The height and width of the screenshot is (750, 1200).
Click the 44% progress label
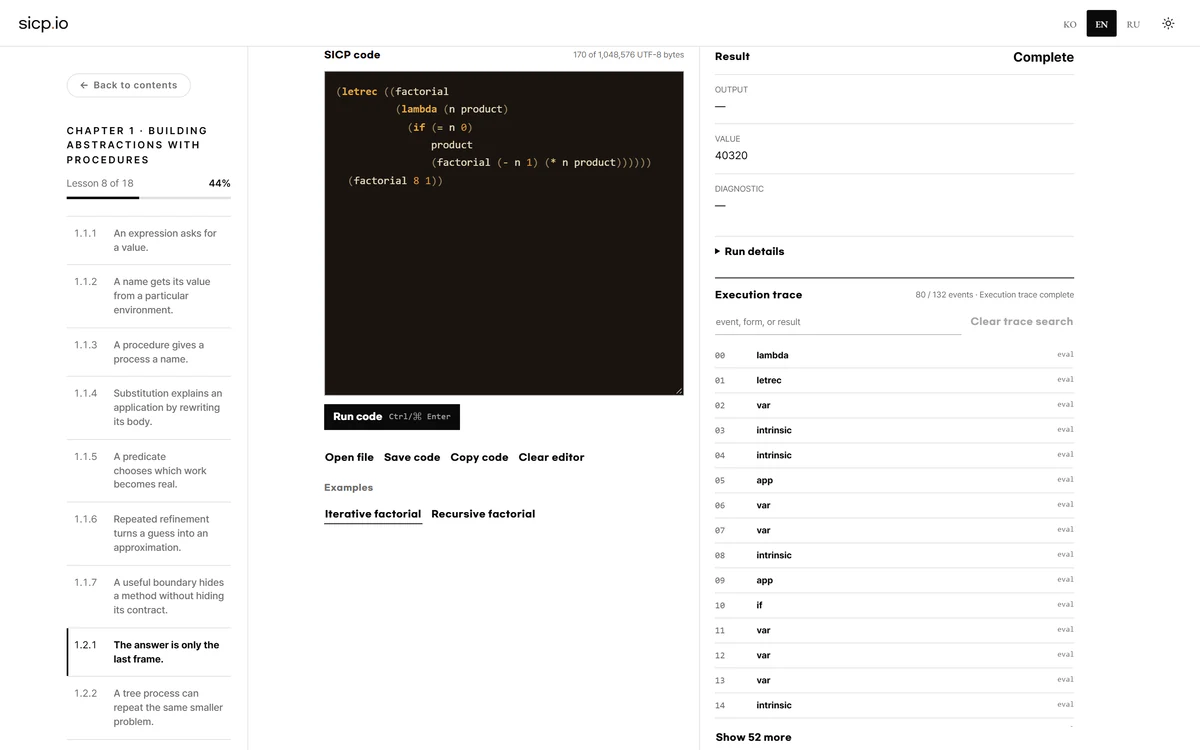(219, 183)
